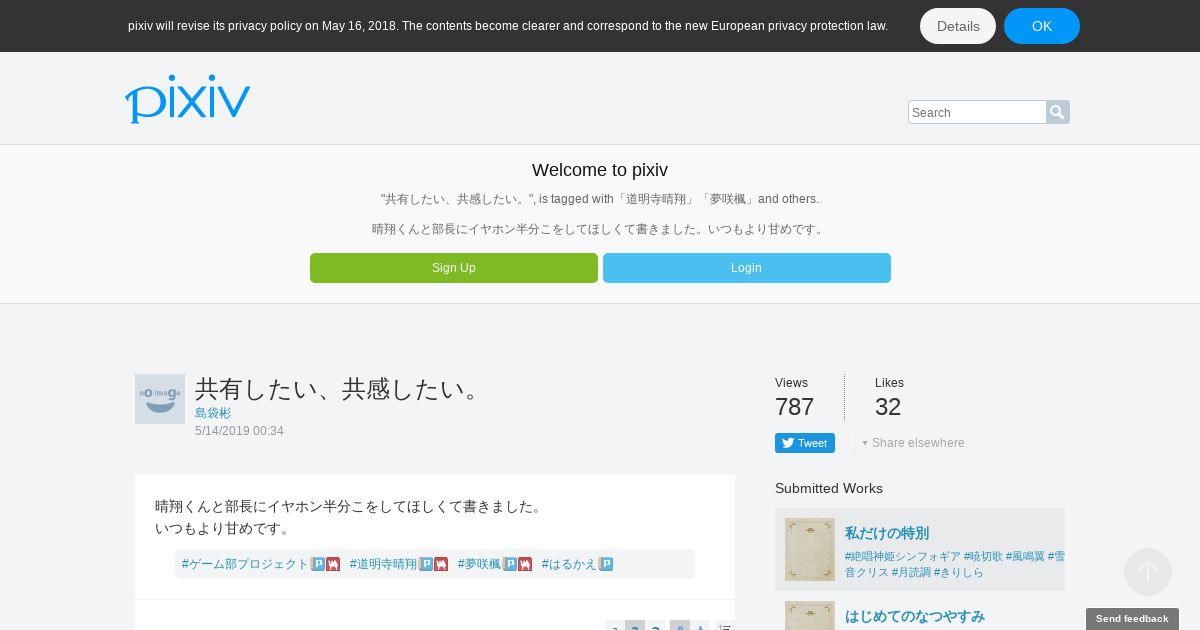Open red dic icon beside 夢咲楓 tag
Screen dimensions: 1200x630
pyautogui.click(x=525, y=564)
